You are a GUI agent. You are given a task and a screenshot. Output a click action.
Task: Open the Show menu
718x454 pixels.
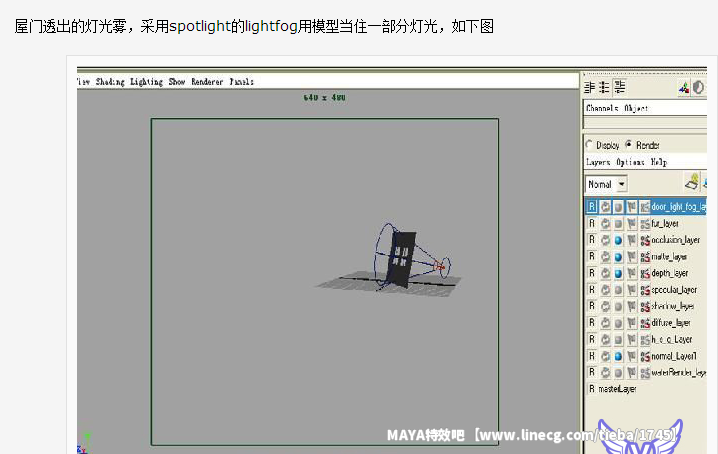(x=177, y=82)
